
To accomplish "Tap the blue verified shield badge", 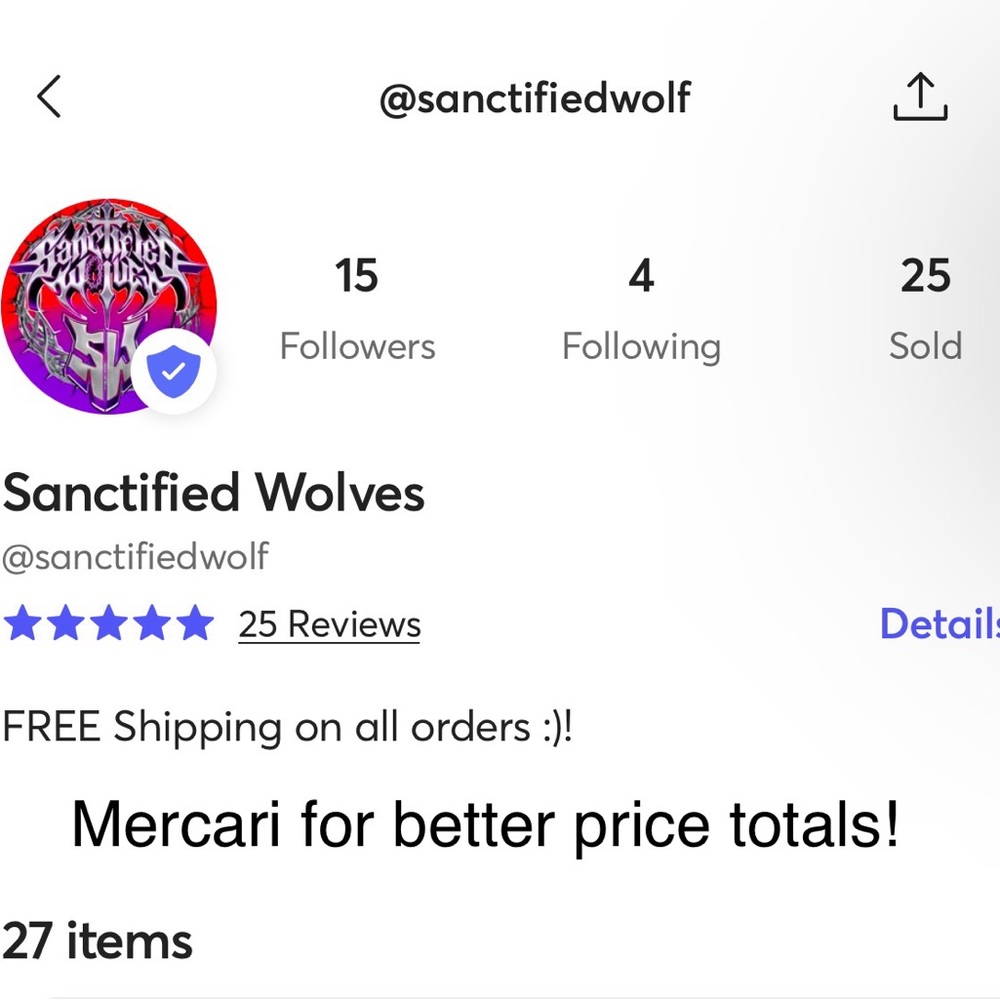I will tap(173, 371).
